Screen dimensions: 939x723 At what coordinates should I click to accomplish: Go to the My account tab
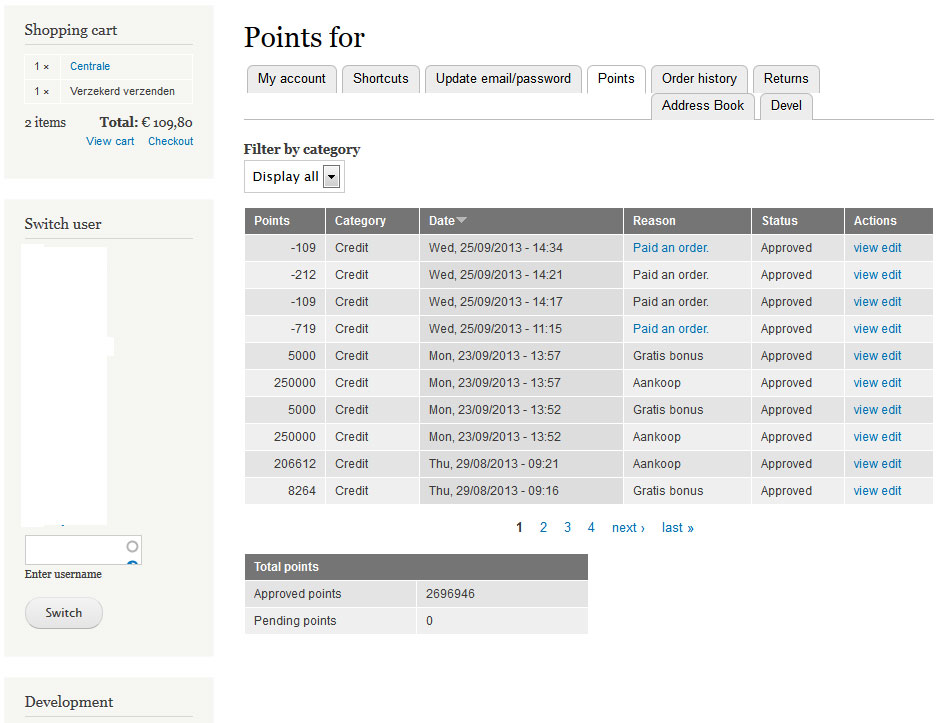click(x=291, y=79)
